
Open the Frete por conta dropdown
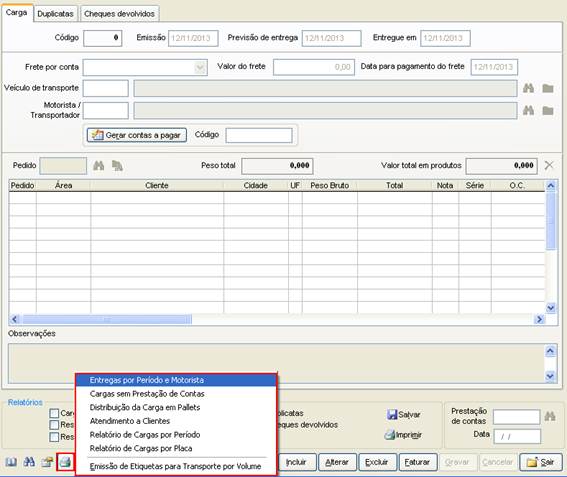[200, 67]
